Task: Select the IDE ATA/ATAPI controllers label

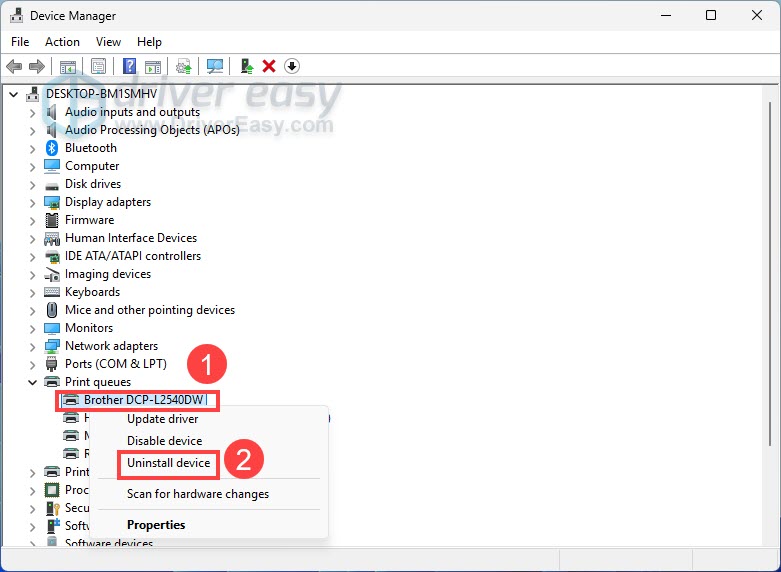Action: click(x=133, y=256)
